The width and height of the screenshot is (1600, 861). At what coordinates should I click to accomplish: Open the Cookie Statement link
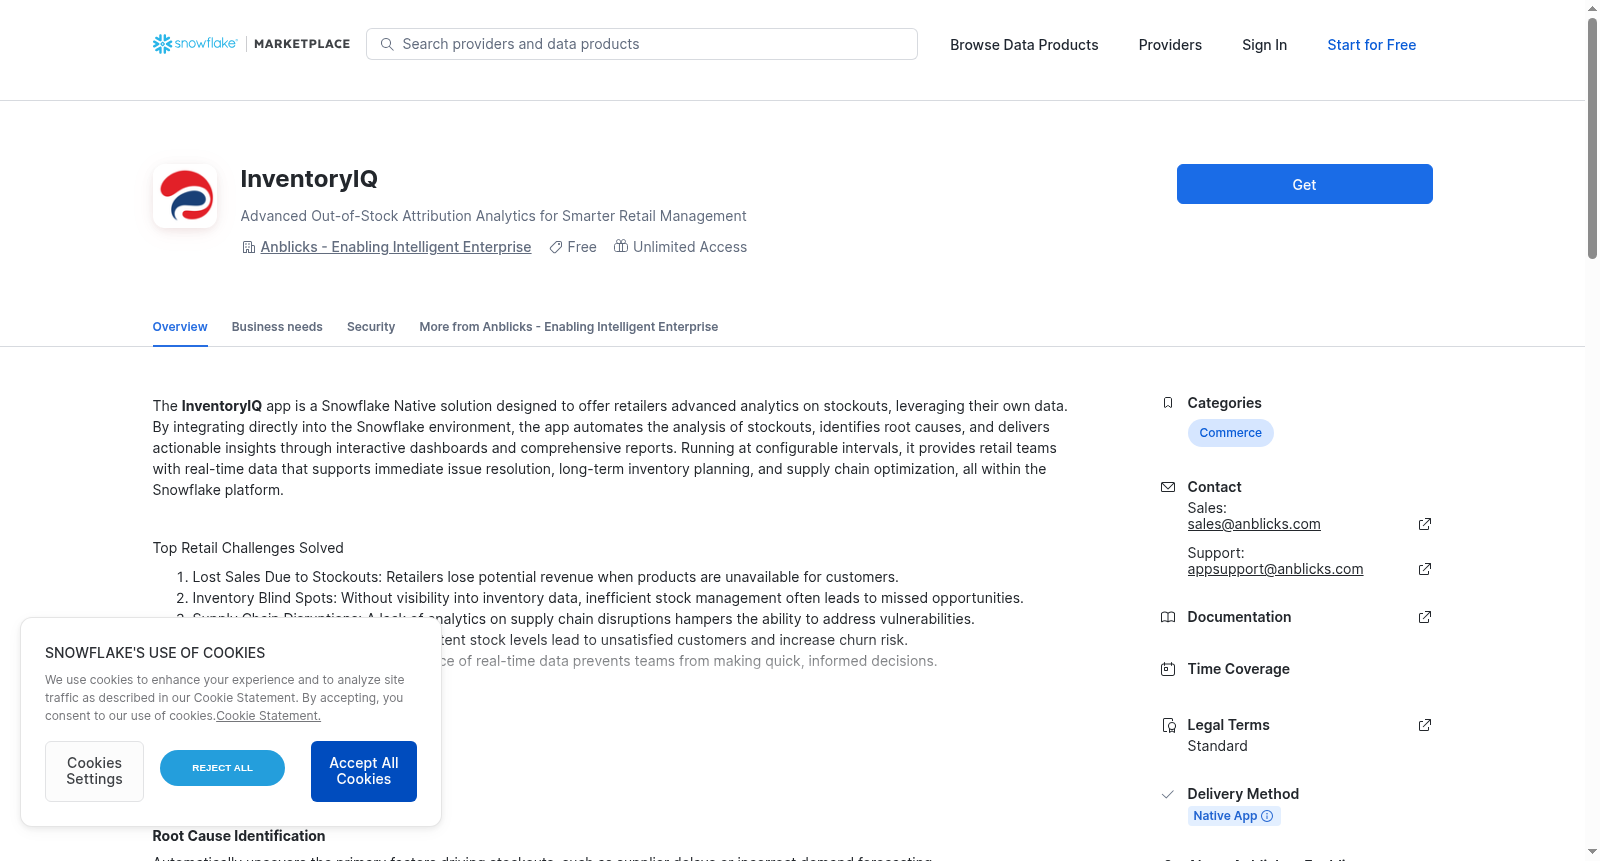click(x=268, y=716)
